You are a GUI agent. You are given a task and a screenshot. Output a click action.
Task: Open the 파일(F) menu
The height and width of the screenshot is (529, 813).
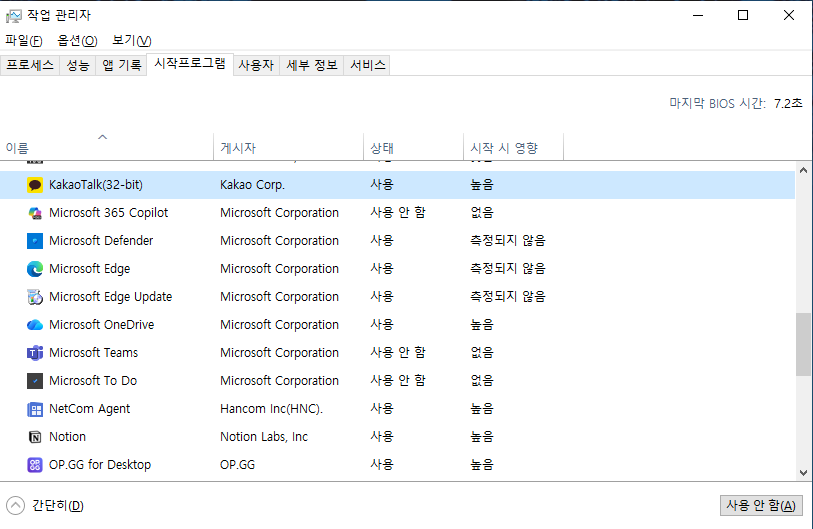click(x=23, y=40)
